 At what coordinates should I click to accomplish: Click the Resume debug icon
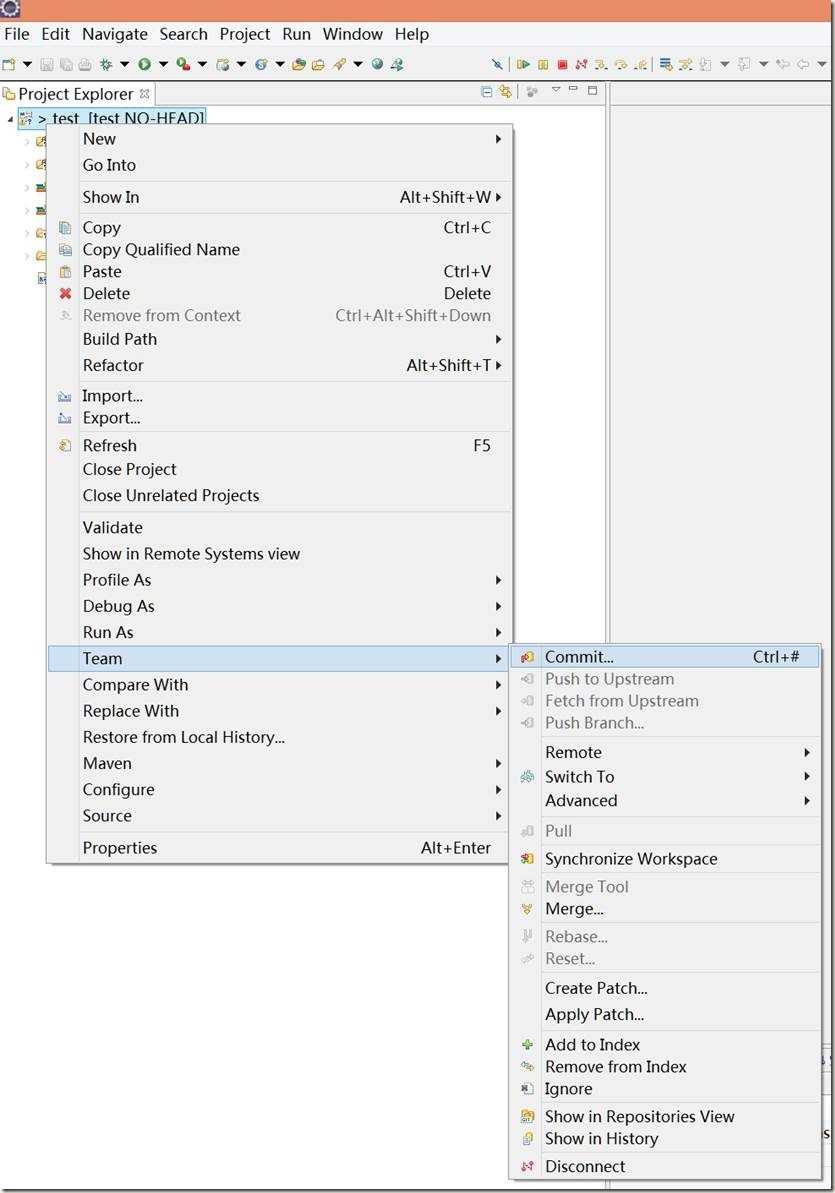coord(523,64)
